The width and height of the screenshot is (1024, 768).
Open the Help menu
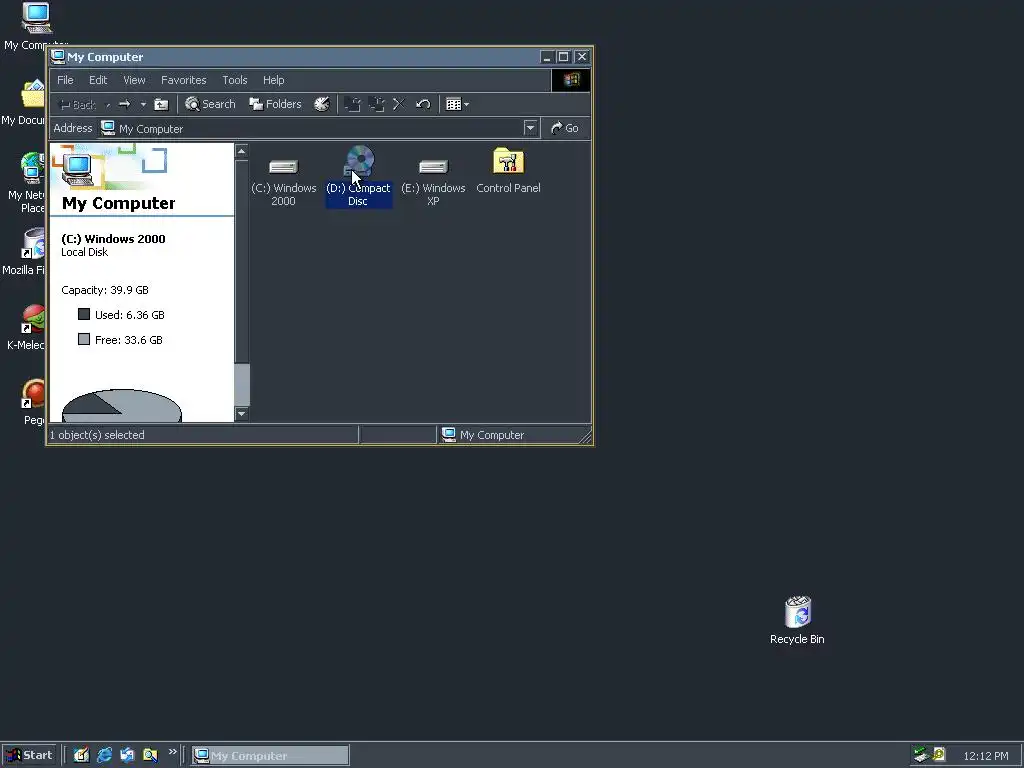click(x=274, y=80)
